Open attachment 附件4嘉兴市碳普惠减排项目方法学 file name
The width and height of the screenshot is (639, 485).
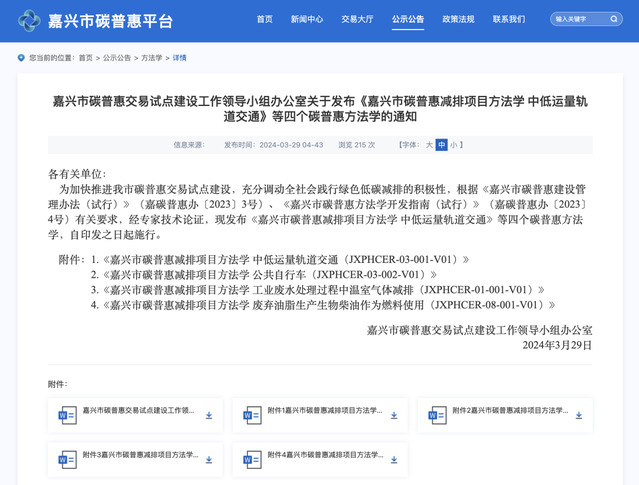(325, 455)
